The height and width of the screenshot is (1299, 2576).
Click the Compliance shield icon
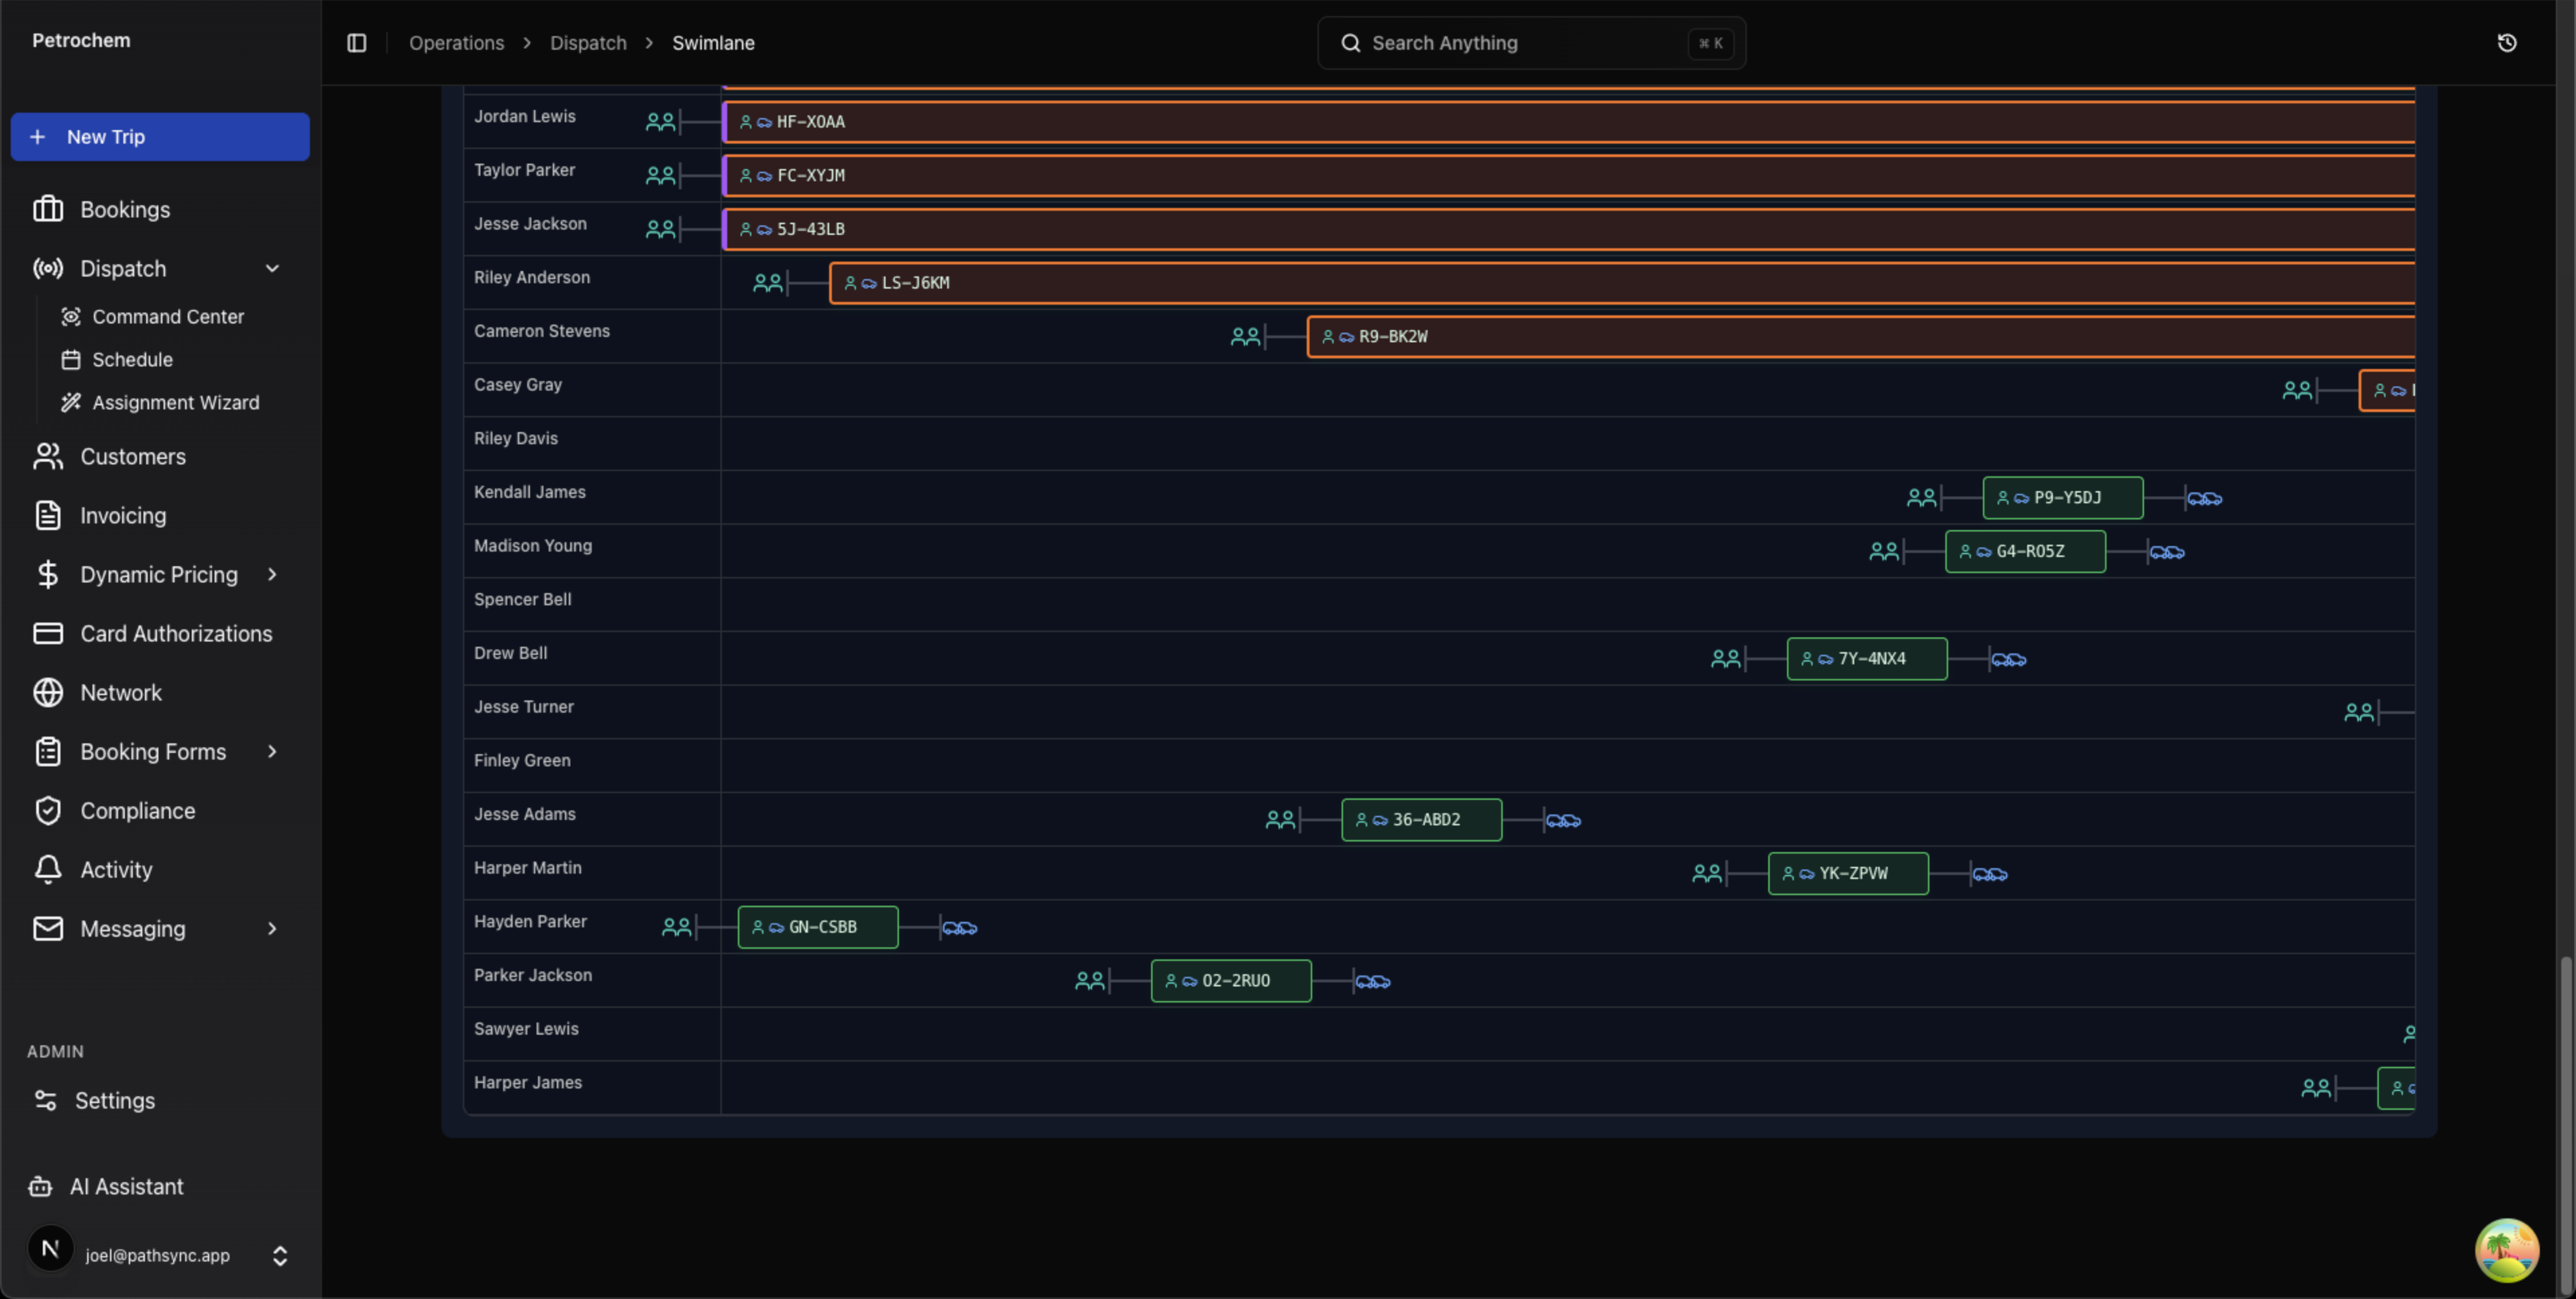click(x=48, y=810)
